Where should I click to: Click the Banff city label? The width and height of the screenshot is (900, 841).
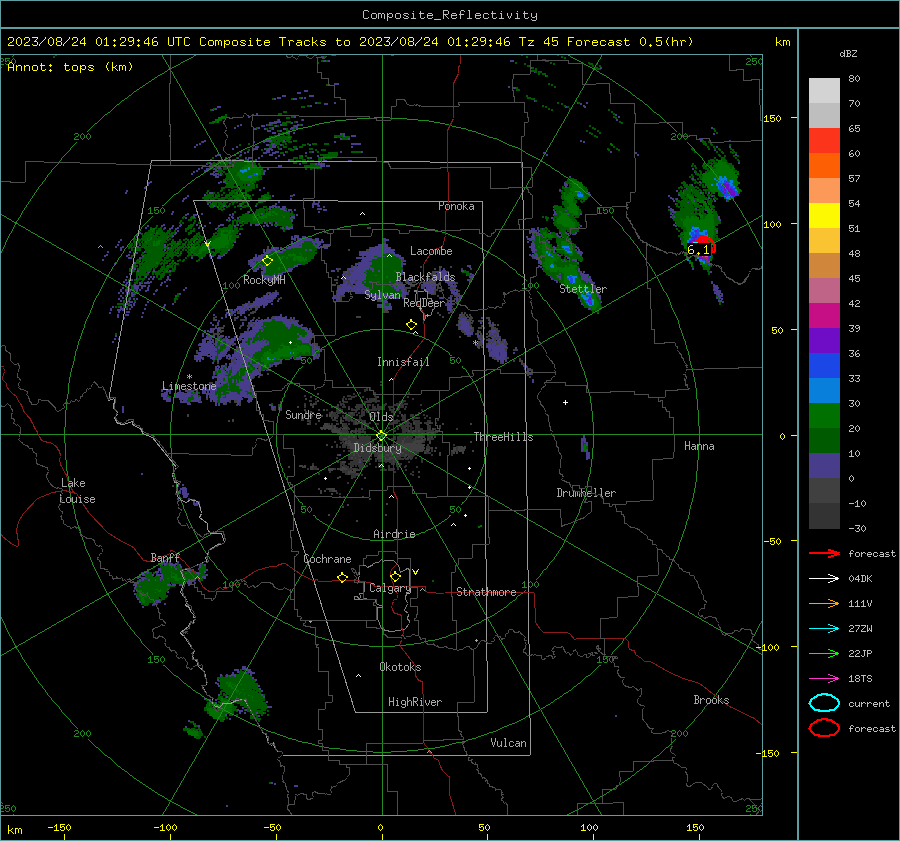click(165, 558)
